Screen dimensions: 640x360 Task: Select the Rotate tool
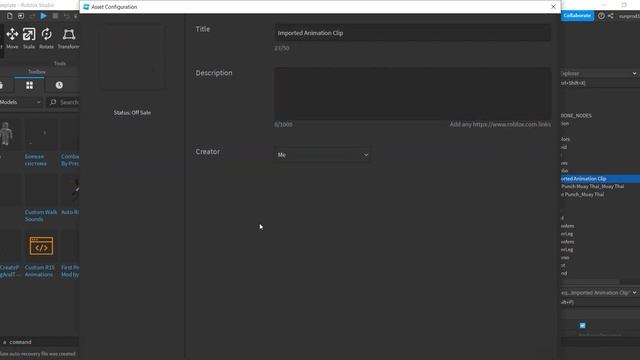pos(47,38)
